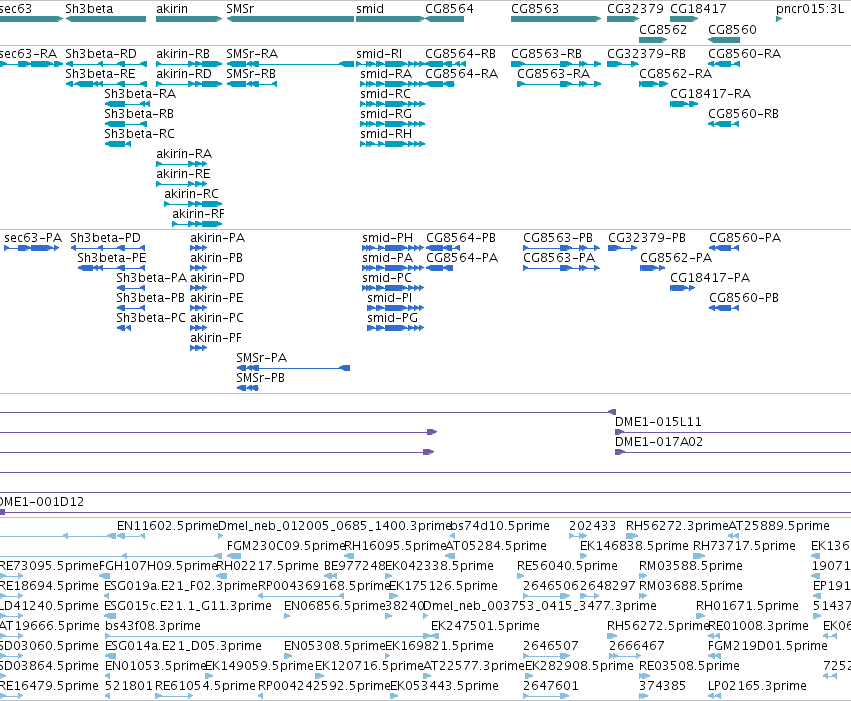Viewport: 851px width, 701px height.
Task: Click the DME1-015L11 clone label
Action: tap(658, 422)
